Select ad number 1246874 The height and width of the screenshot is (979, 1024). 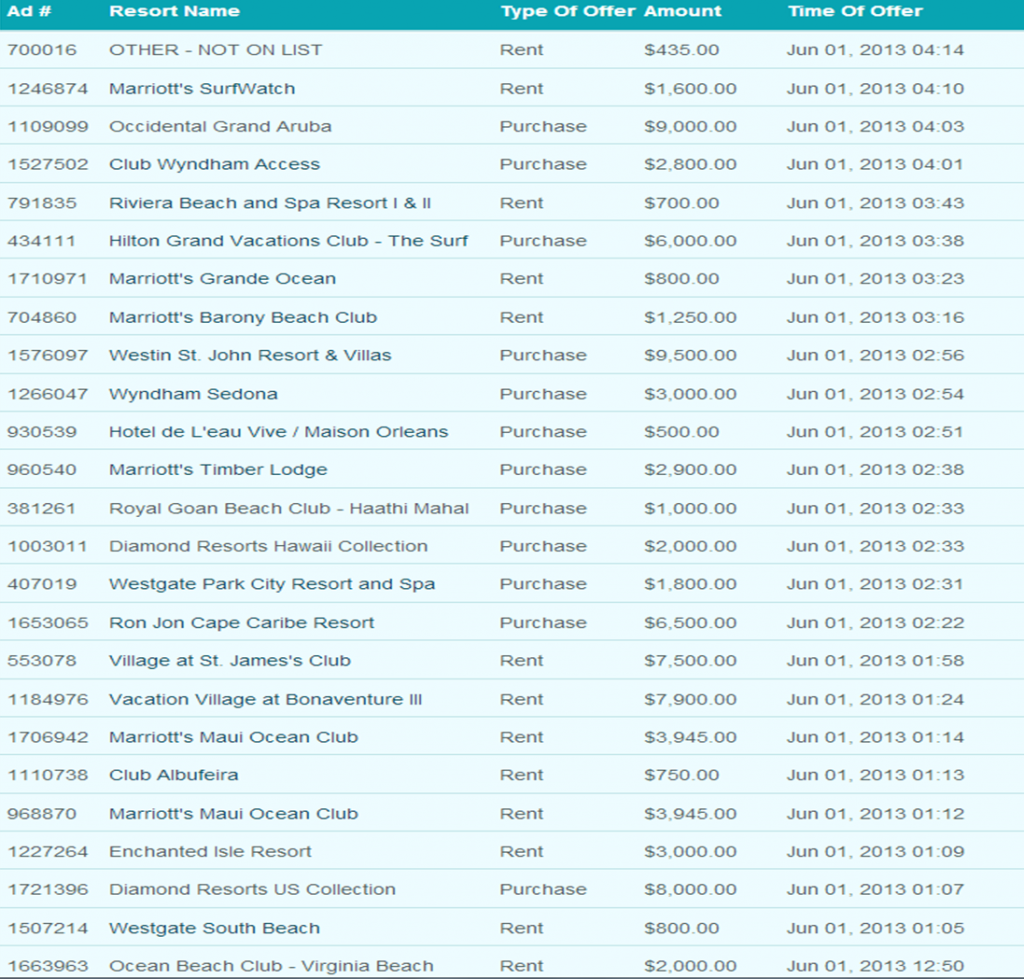(48, 88)
